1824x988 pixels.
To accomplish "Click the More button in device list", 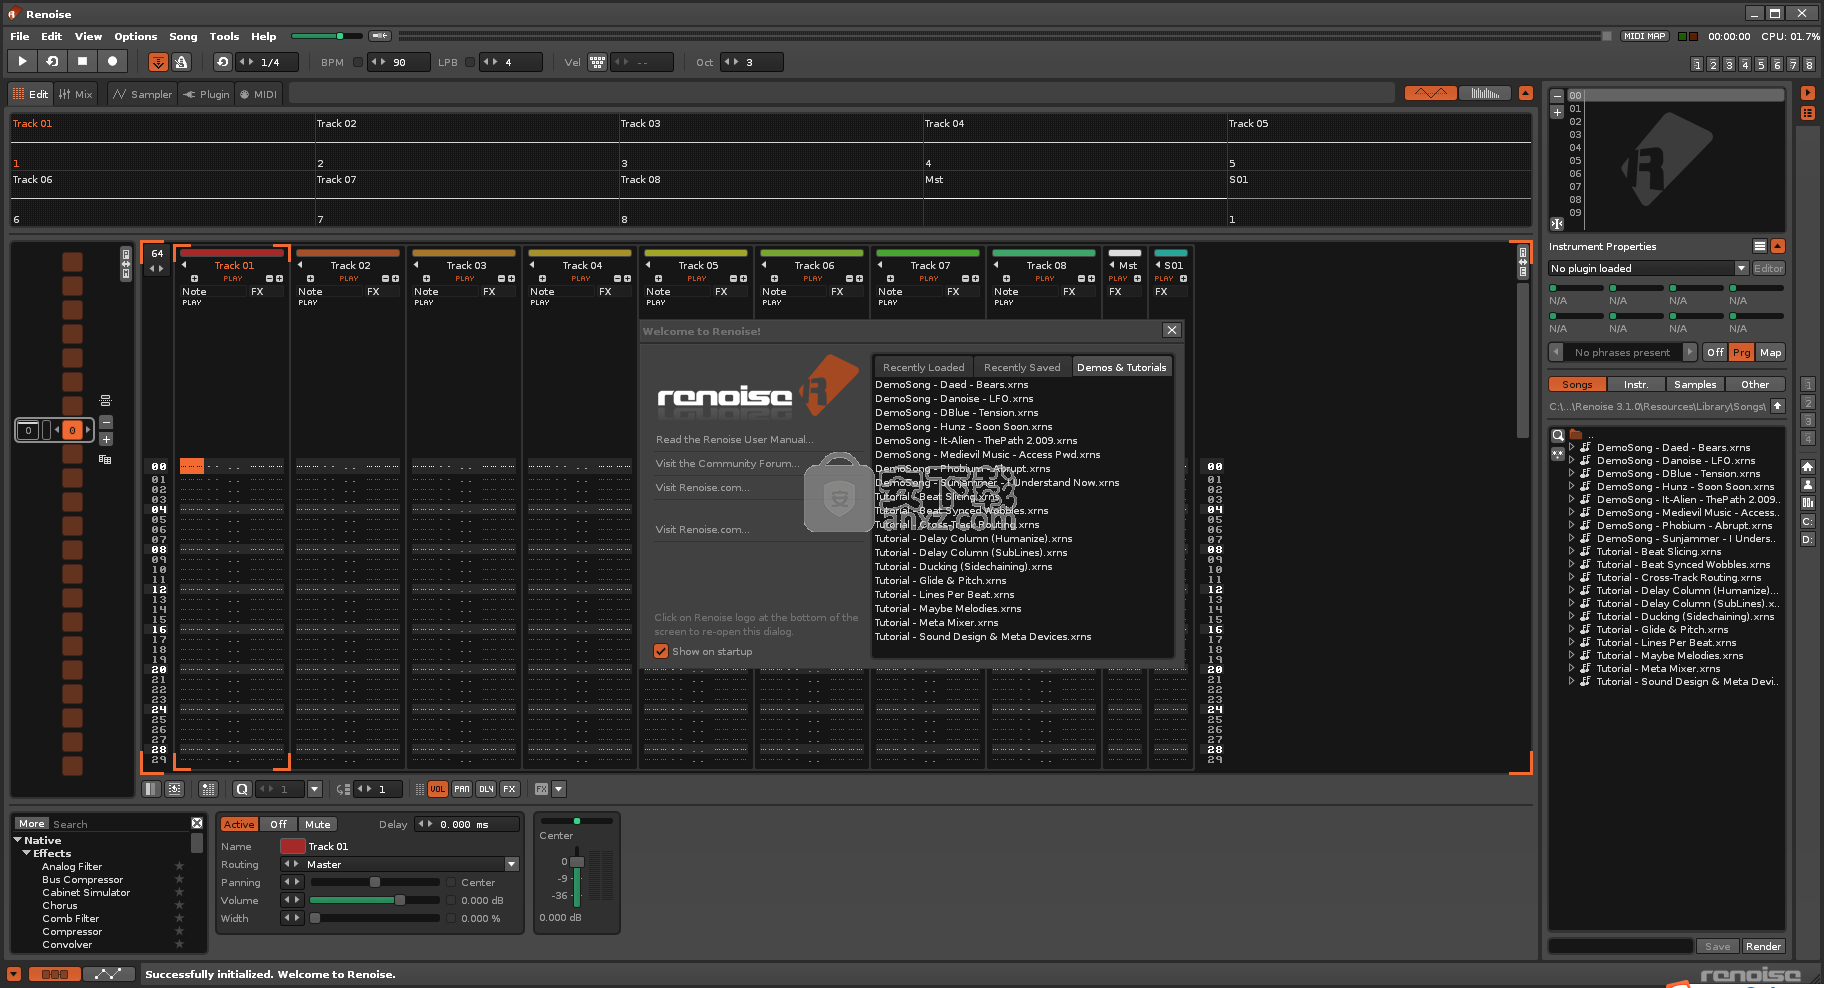I will [31, 824].
